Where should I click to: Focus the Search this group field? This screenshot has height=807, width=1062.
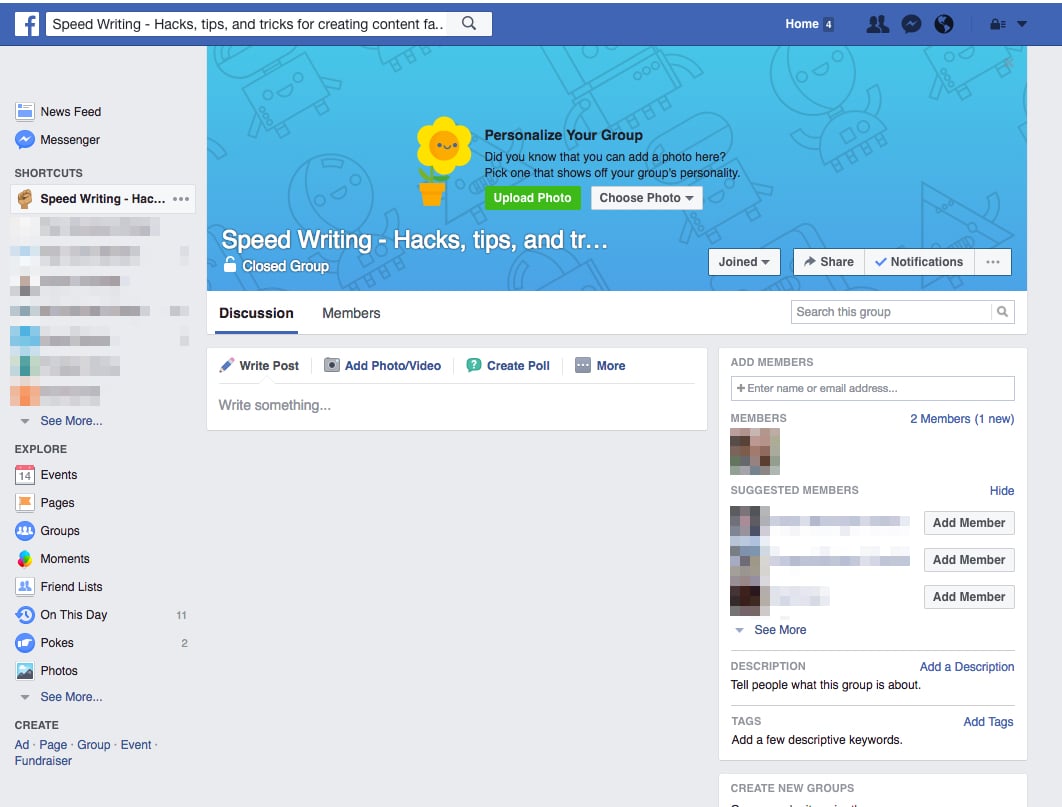[x=891, y=312]
